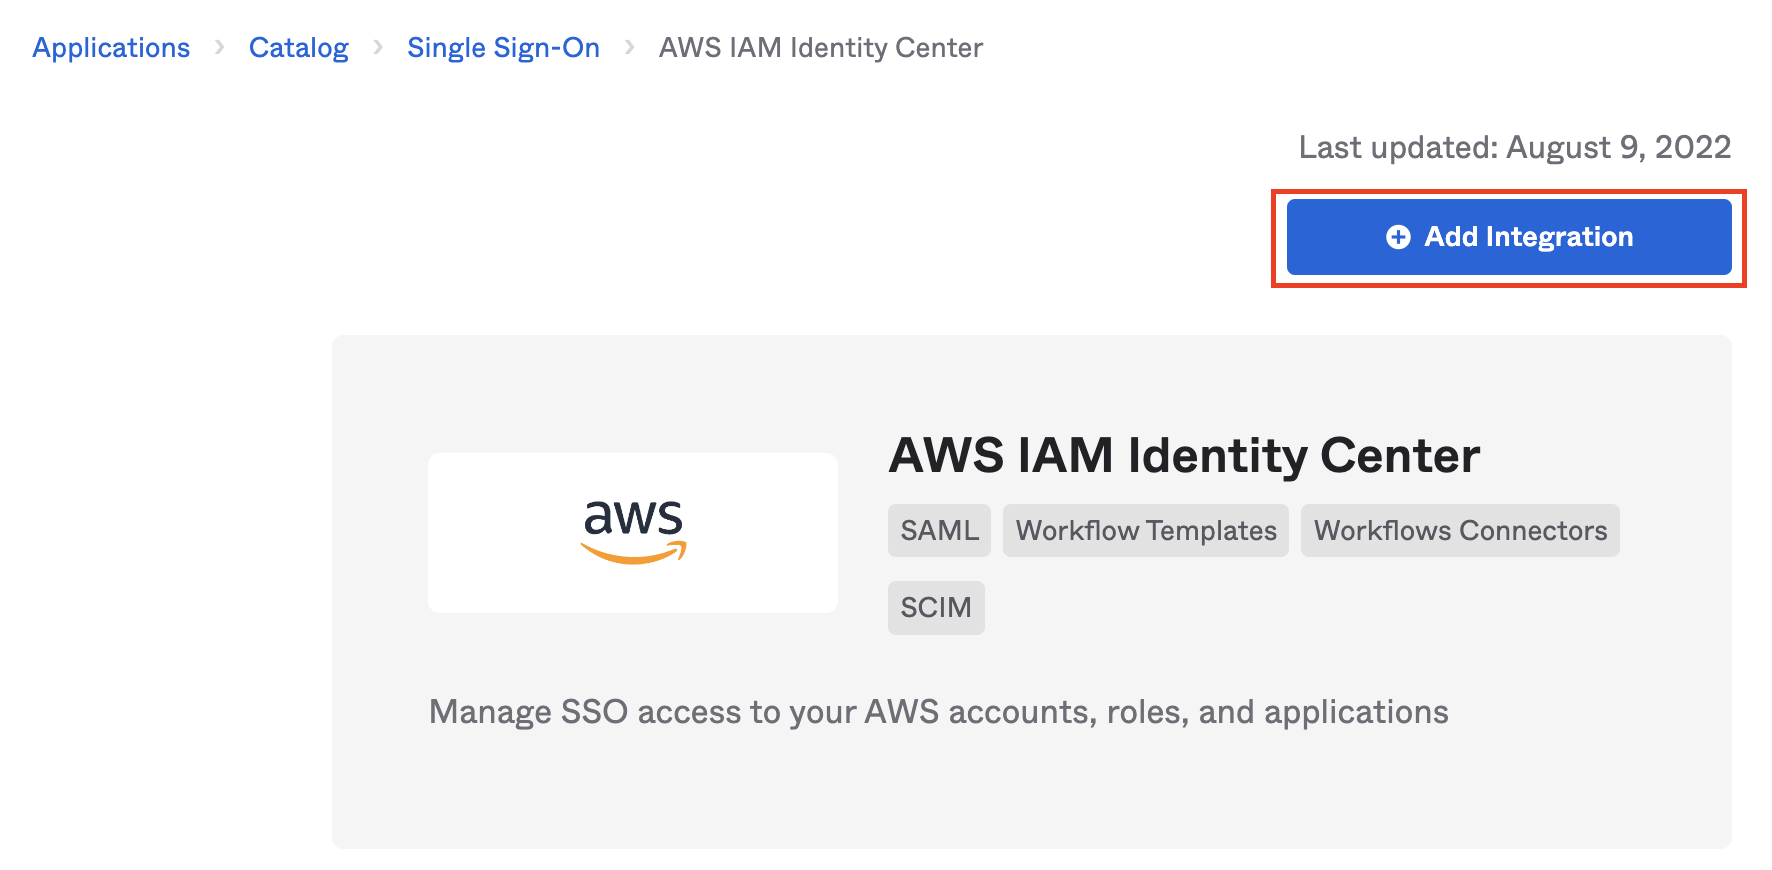Viewport: 1772px width, 870px height.
Task: Click the AWS IAM Identity Center heading
Action: coord(1184,455)
